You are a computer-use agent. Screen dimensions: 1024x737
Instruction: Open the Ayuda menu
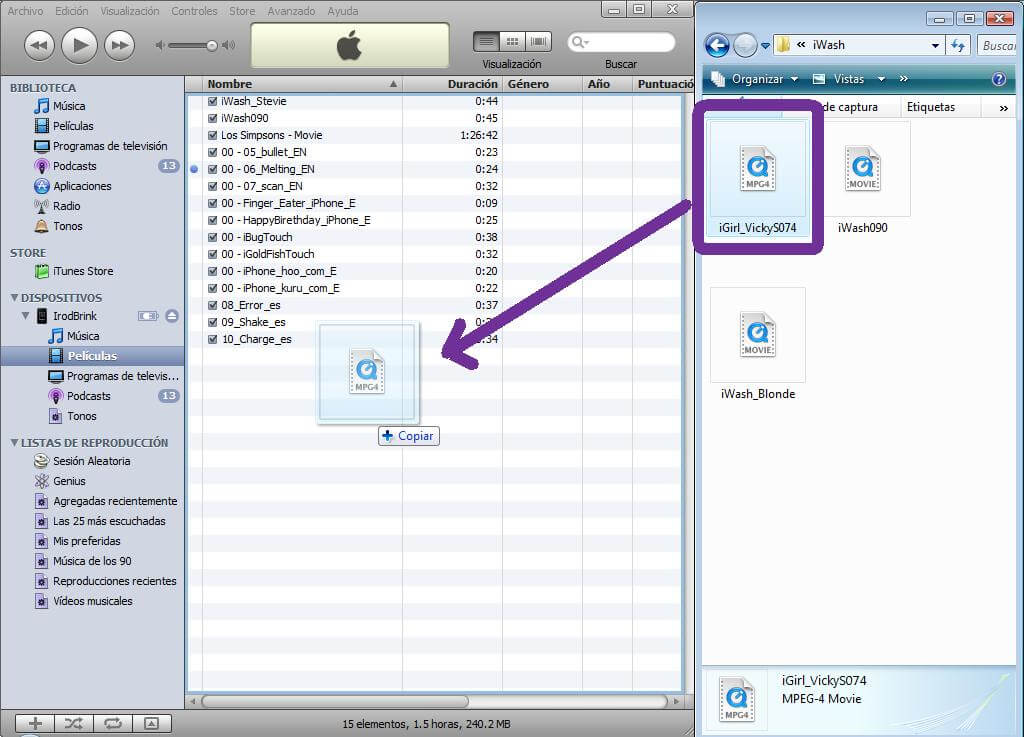point(342,10)
